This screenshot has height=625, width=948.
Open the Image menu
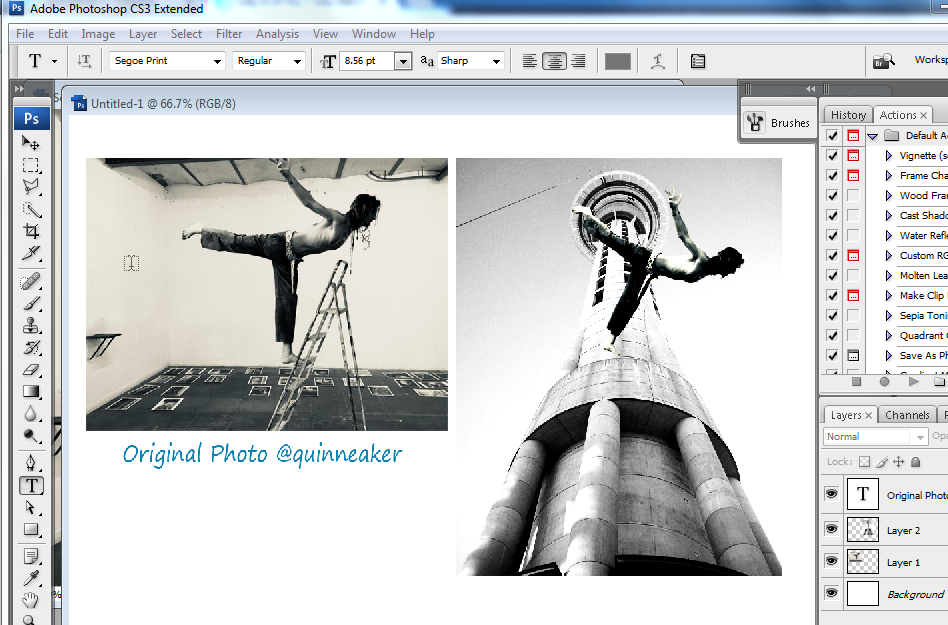point(98,34)
